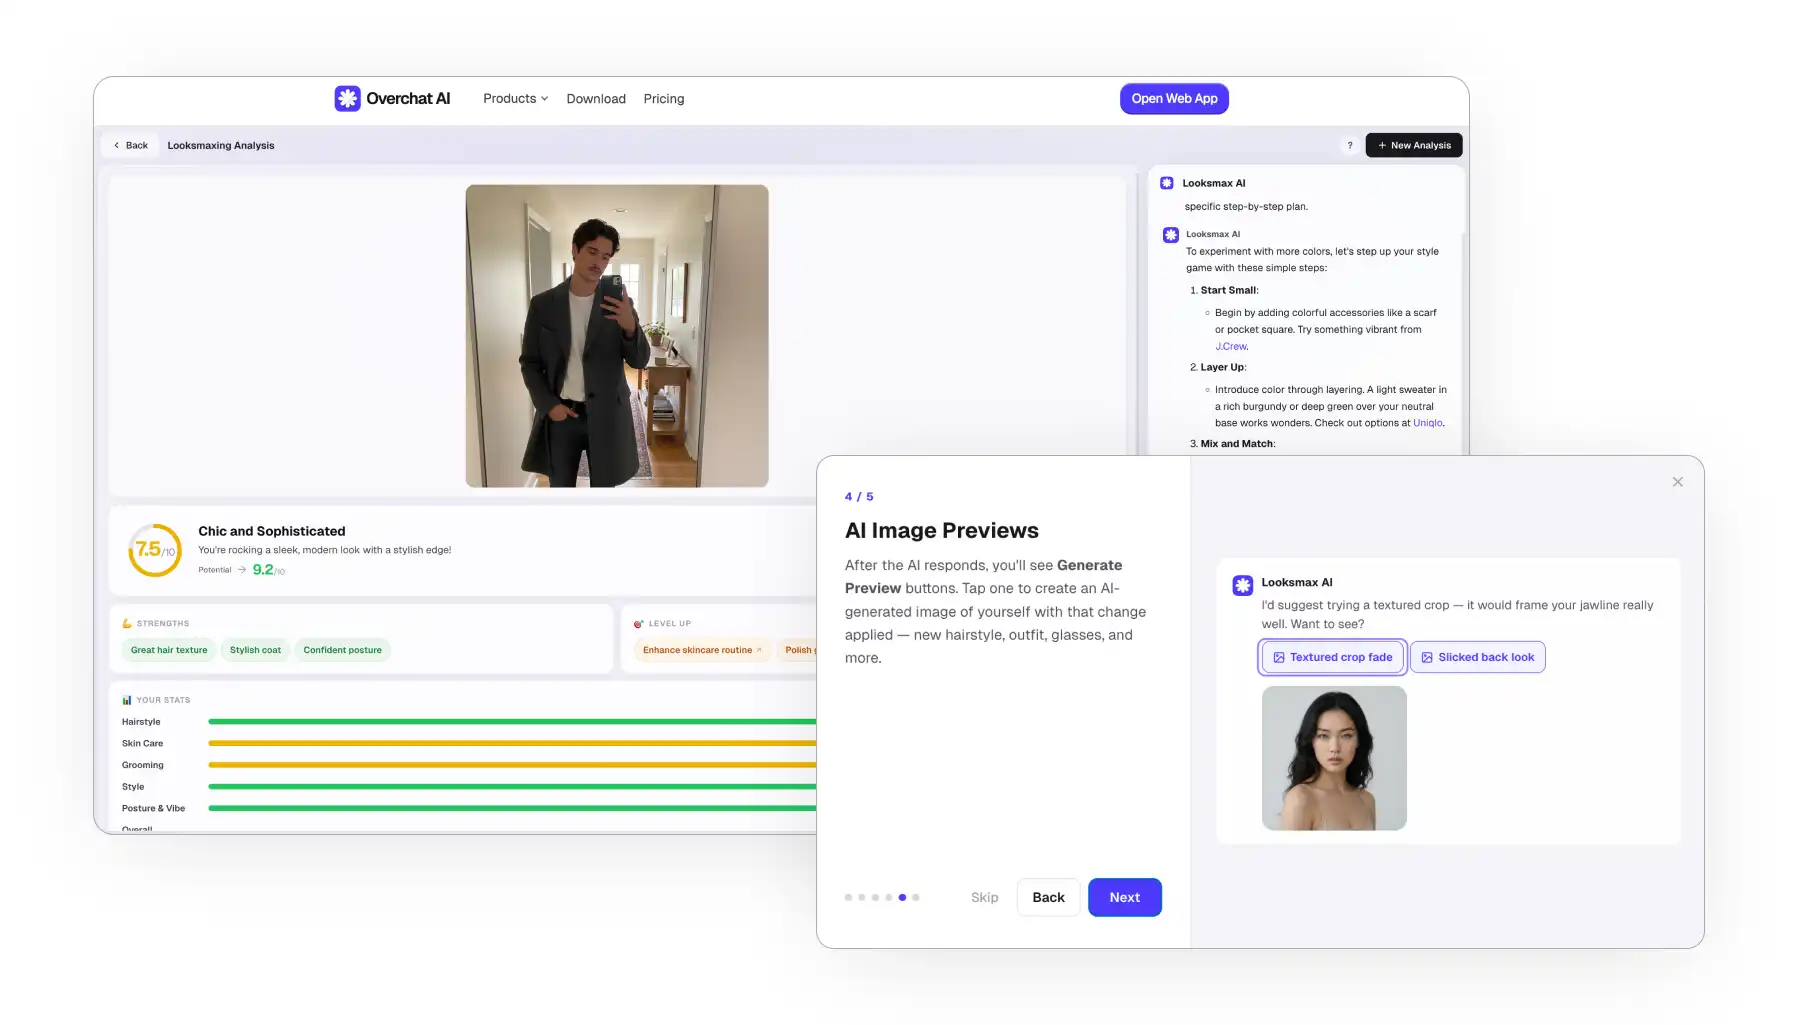This screenshot has width=1798, height=1025.
Task: Click the Your Stats bar chart icon
Action: pyautogui.click(x=126, y=699)
